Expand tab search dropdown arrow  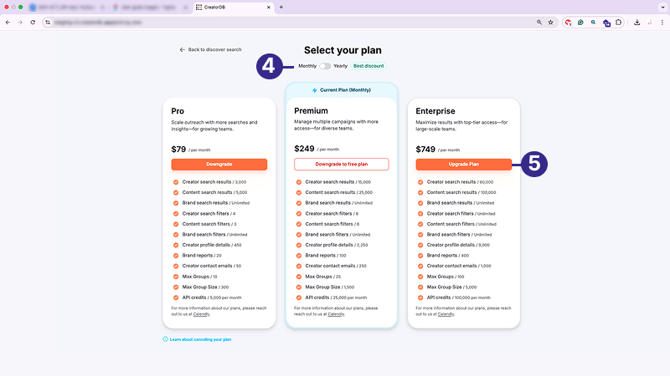(662, 7)
